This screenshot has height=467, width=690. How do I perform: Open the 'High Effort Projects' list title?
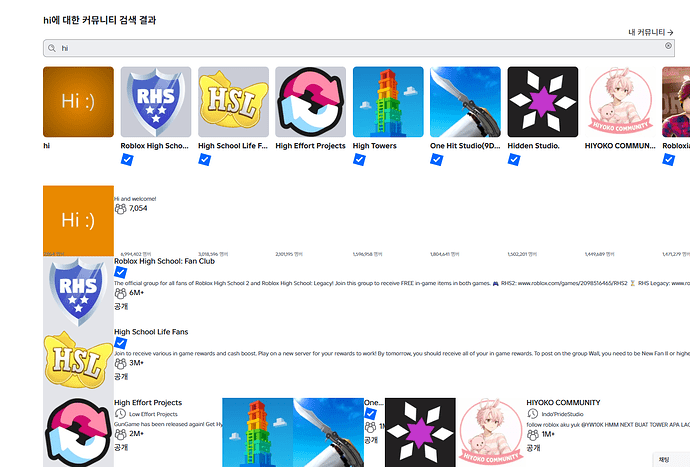pyautogui.click(x=148, y=403)
